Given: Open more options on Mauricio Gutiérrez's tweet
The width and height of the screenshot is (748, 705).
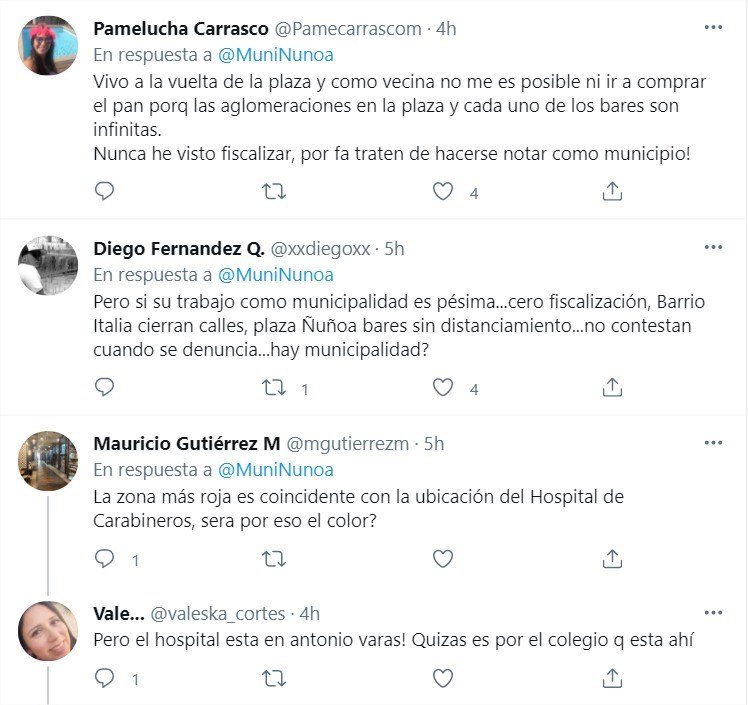Looking at the screenshot, I should point(712,442).
